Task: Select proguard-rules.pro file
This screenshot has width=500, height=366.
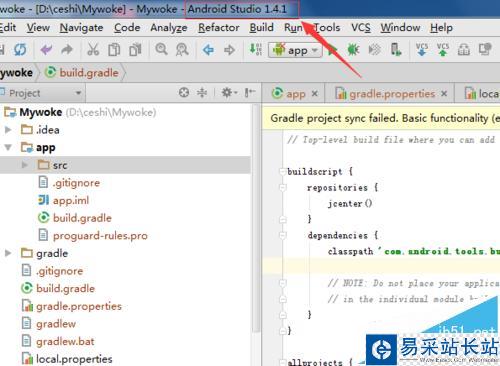Action: 93,236
